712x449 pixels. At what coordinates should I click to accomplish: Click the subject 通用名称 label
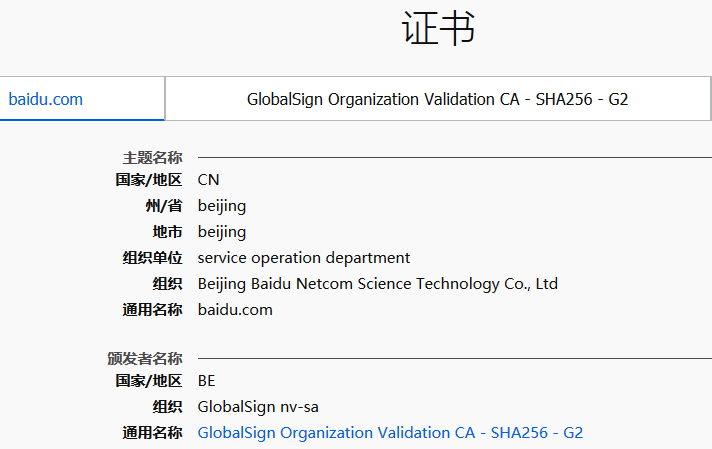(x=152, y=310)
